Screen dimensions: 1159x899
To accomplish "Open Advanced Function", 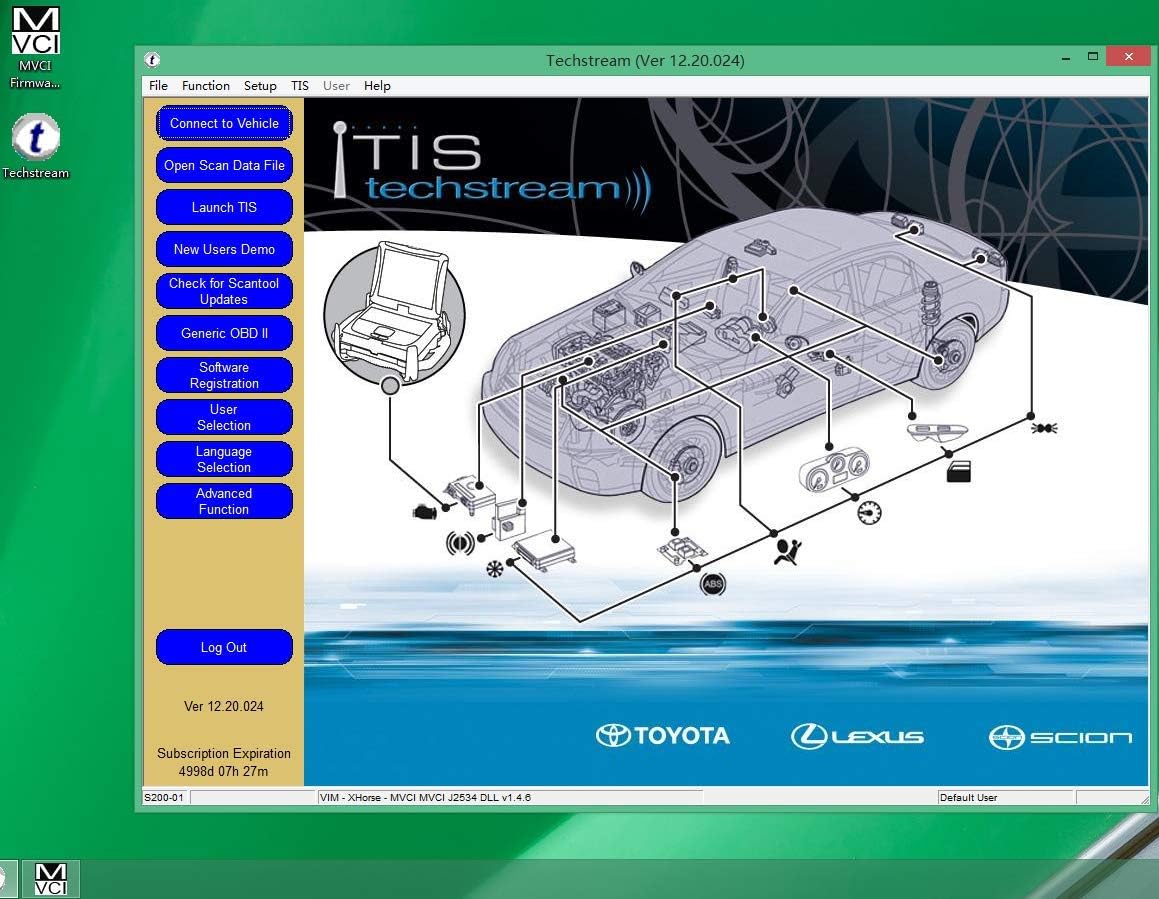I will point(224,501).
